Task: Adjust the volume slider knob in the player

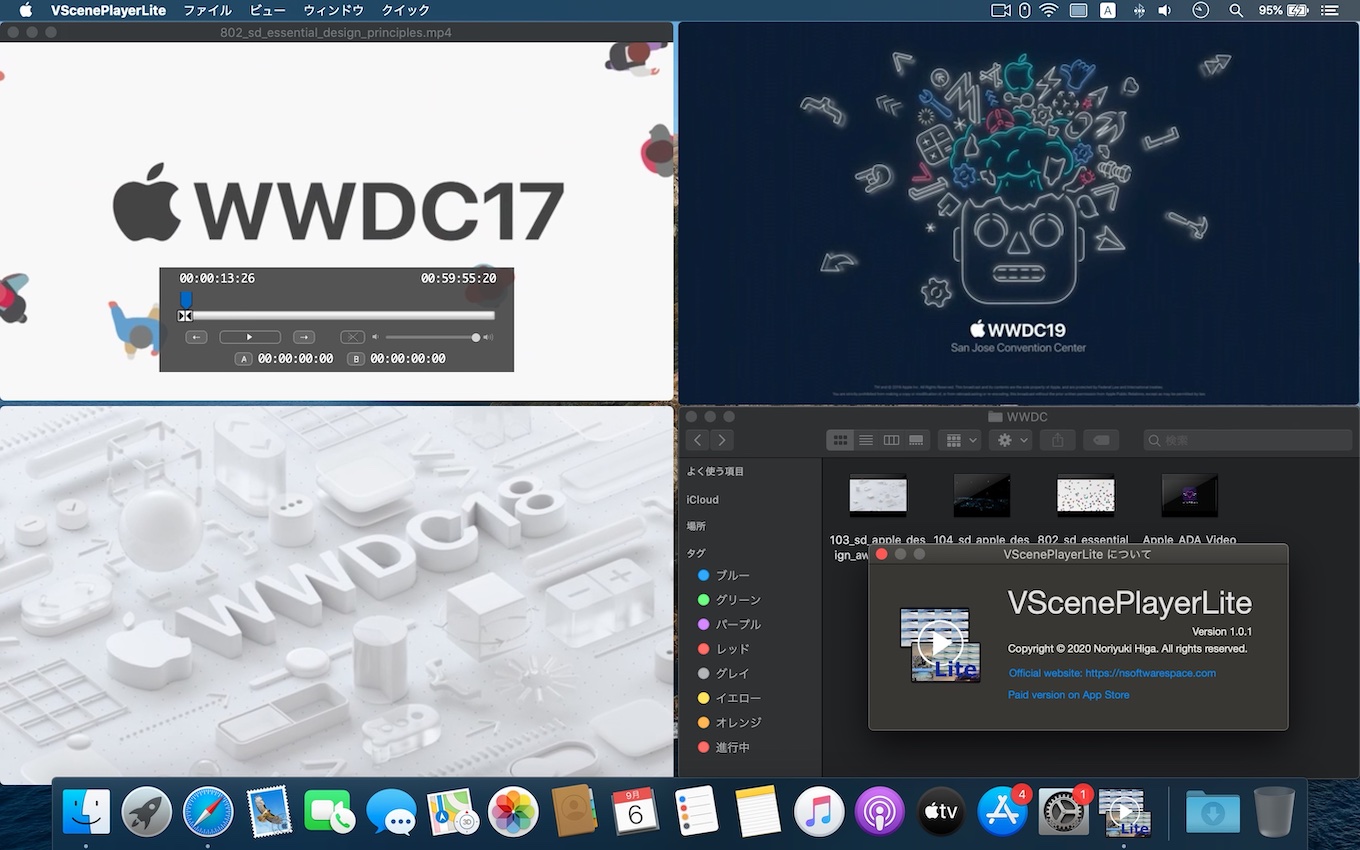Action: (476, 337)
